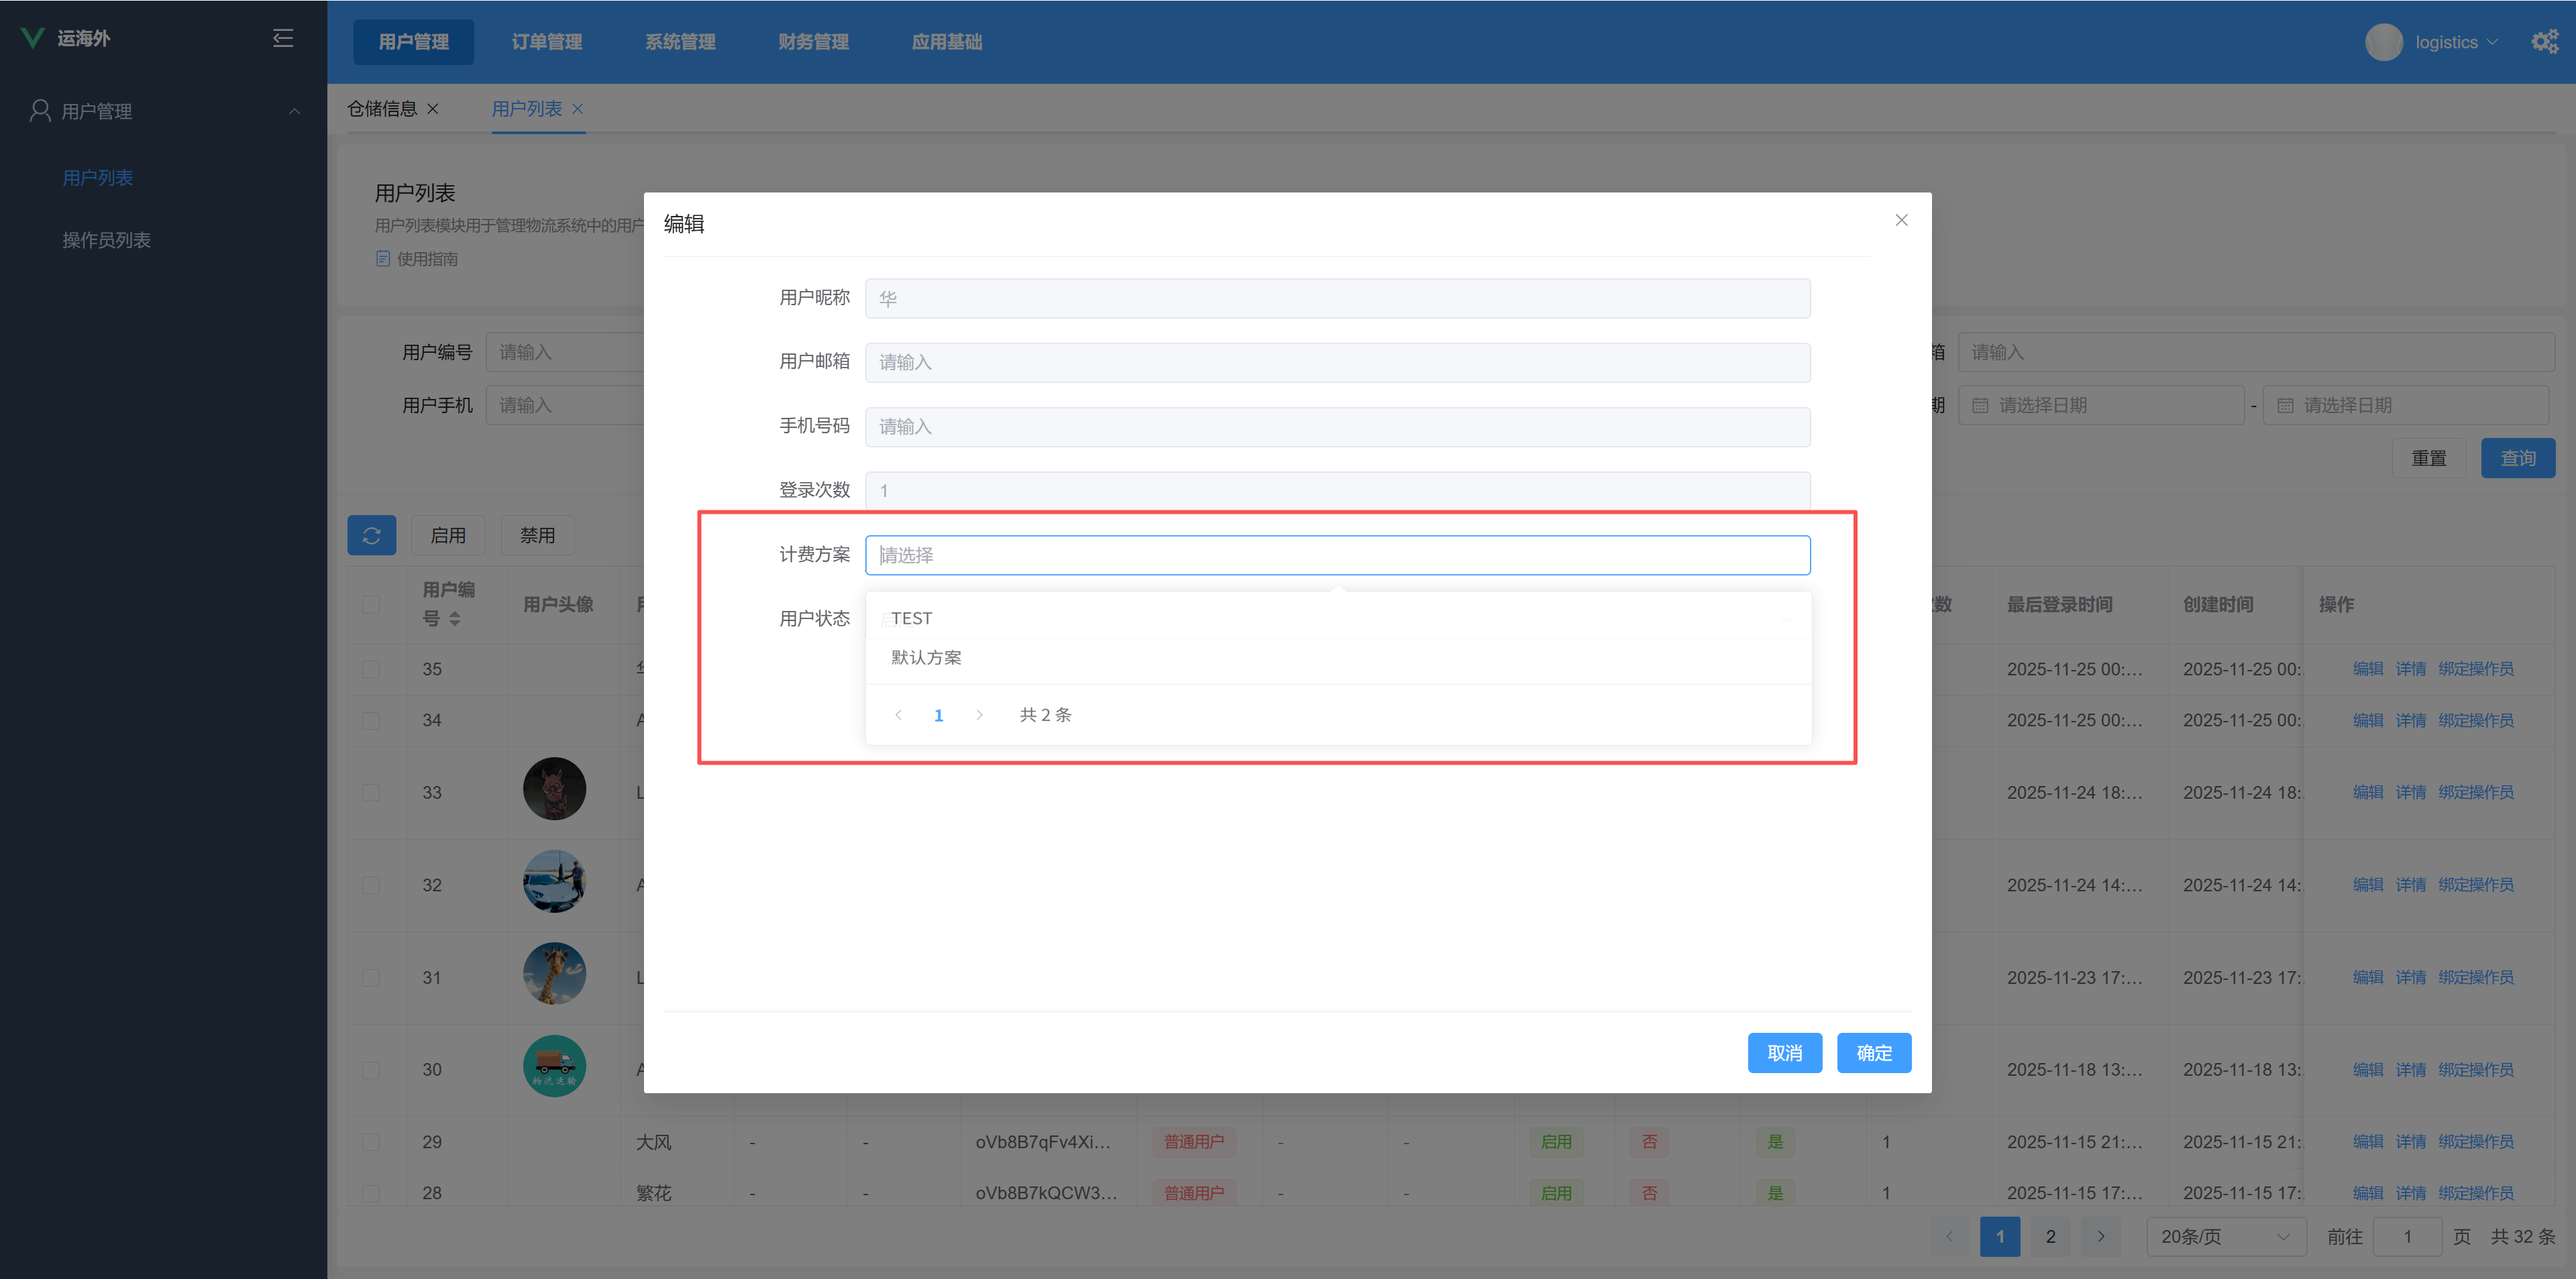Tick the checkbox for user row 35
Image resolution: width=2576 pixels, height=1279 pixels.
pyautogui.click(x=371, y=669)
